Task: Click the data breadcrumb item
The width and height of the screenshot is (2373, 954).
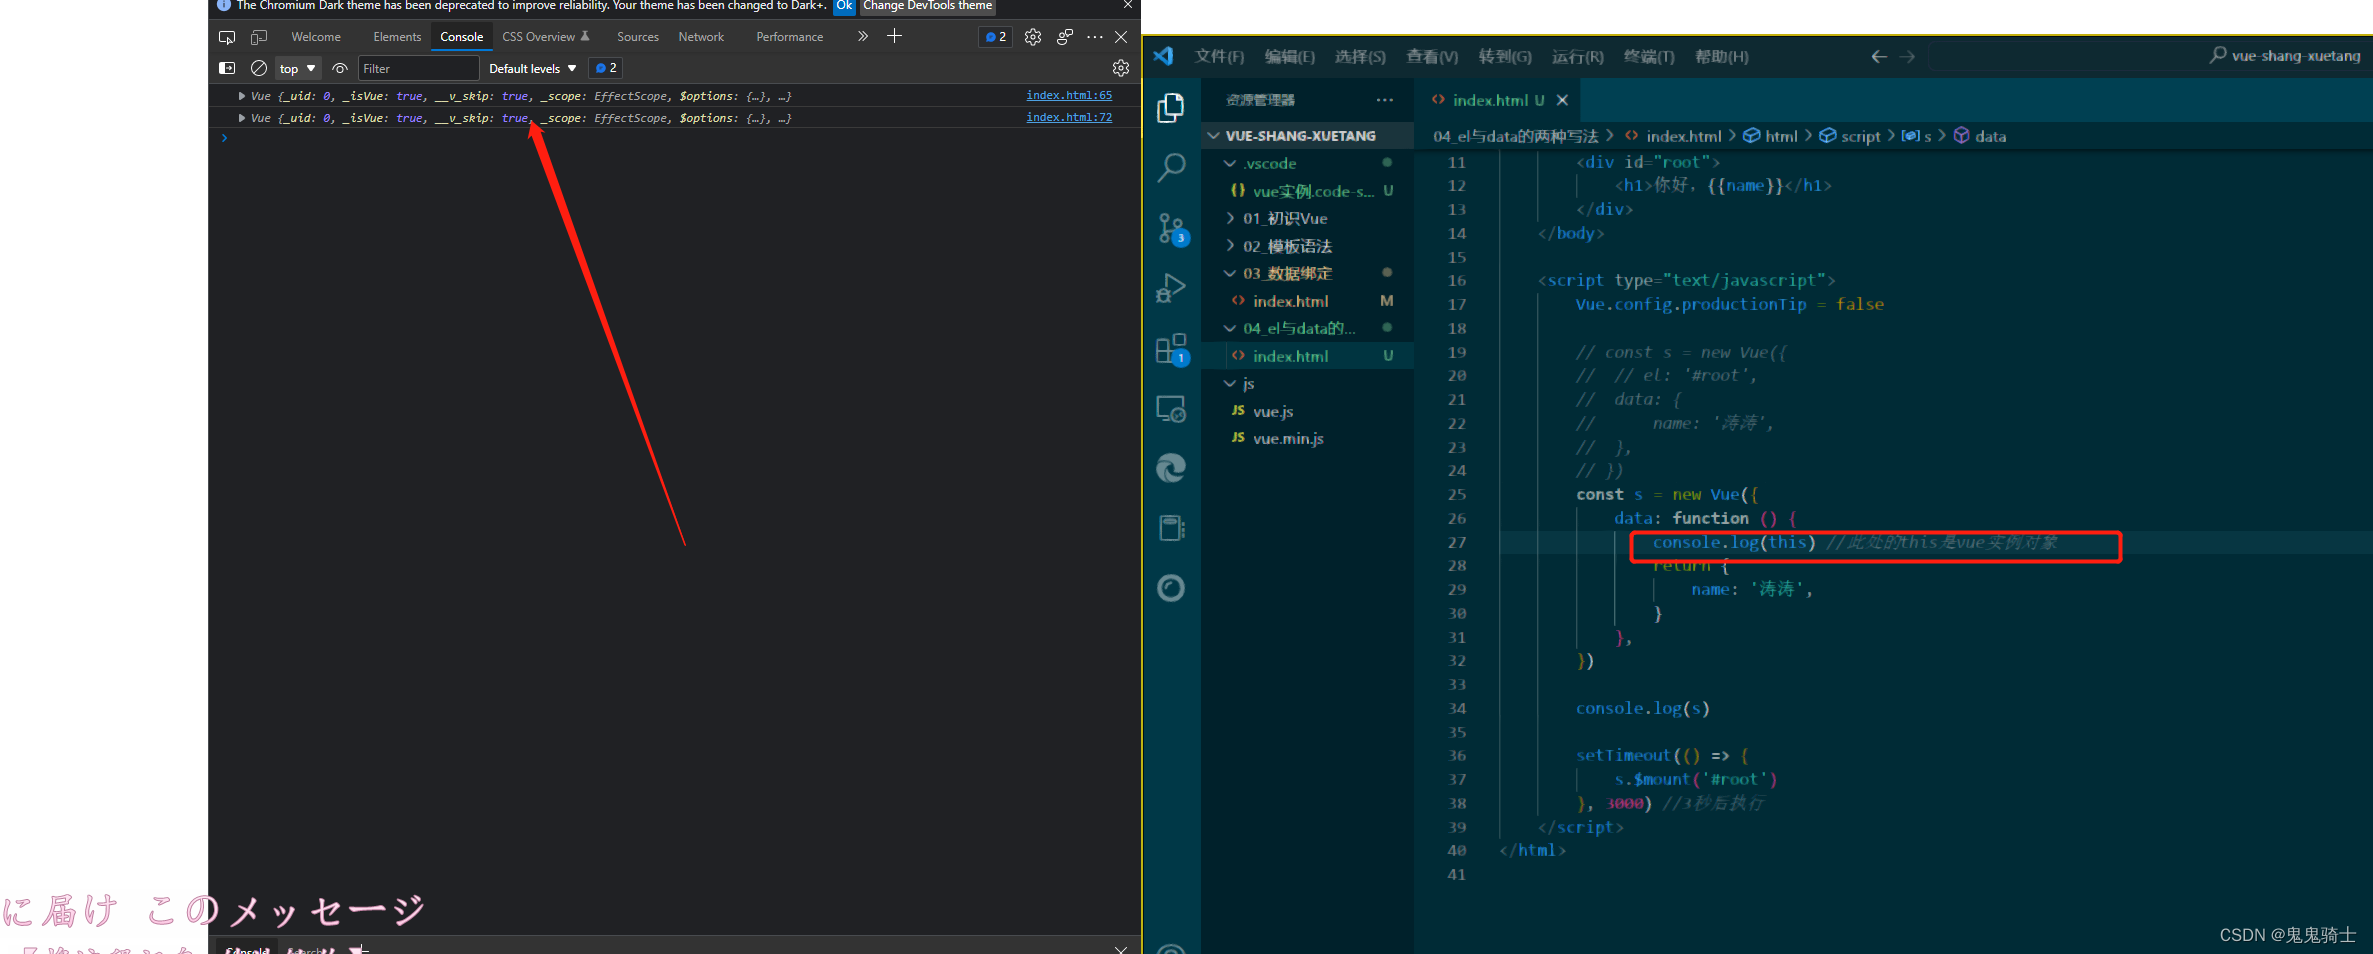Action: (x=1990, y=136)
